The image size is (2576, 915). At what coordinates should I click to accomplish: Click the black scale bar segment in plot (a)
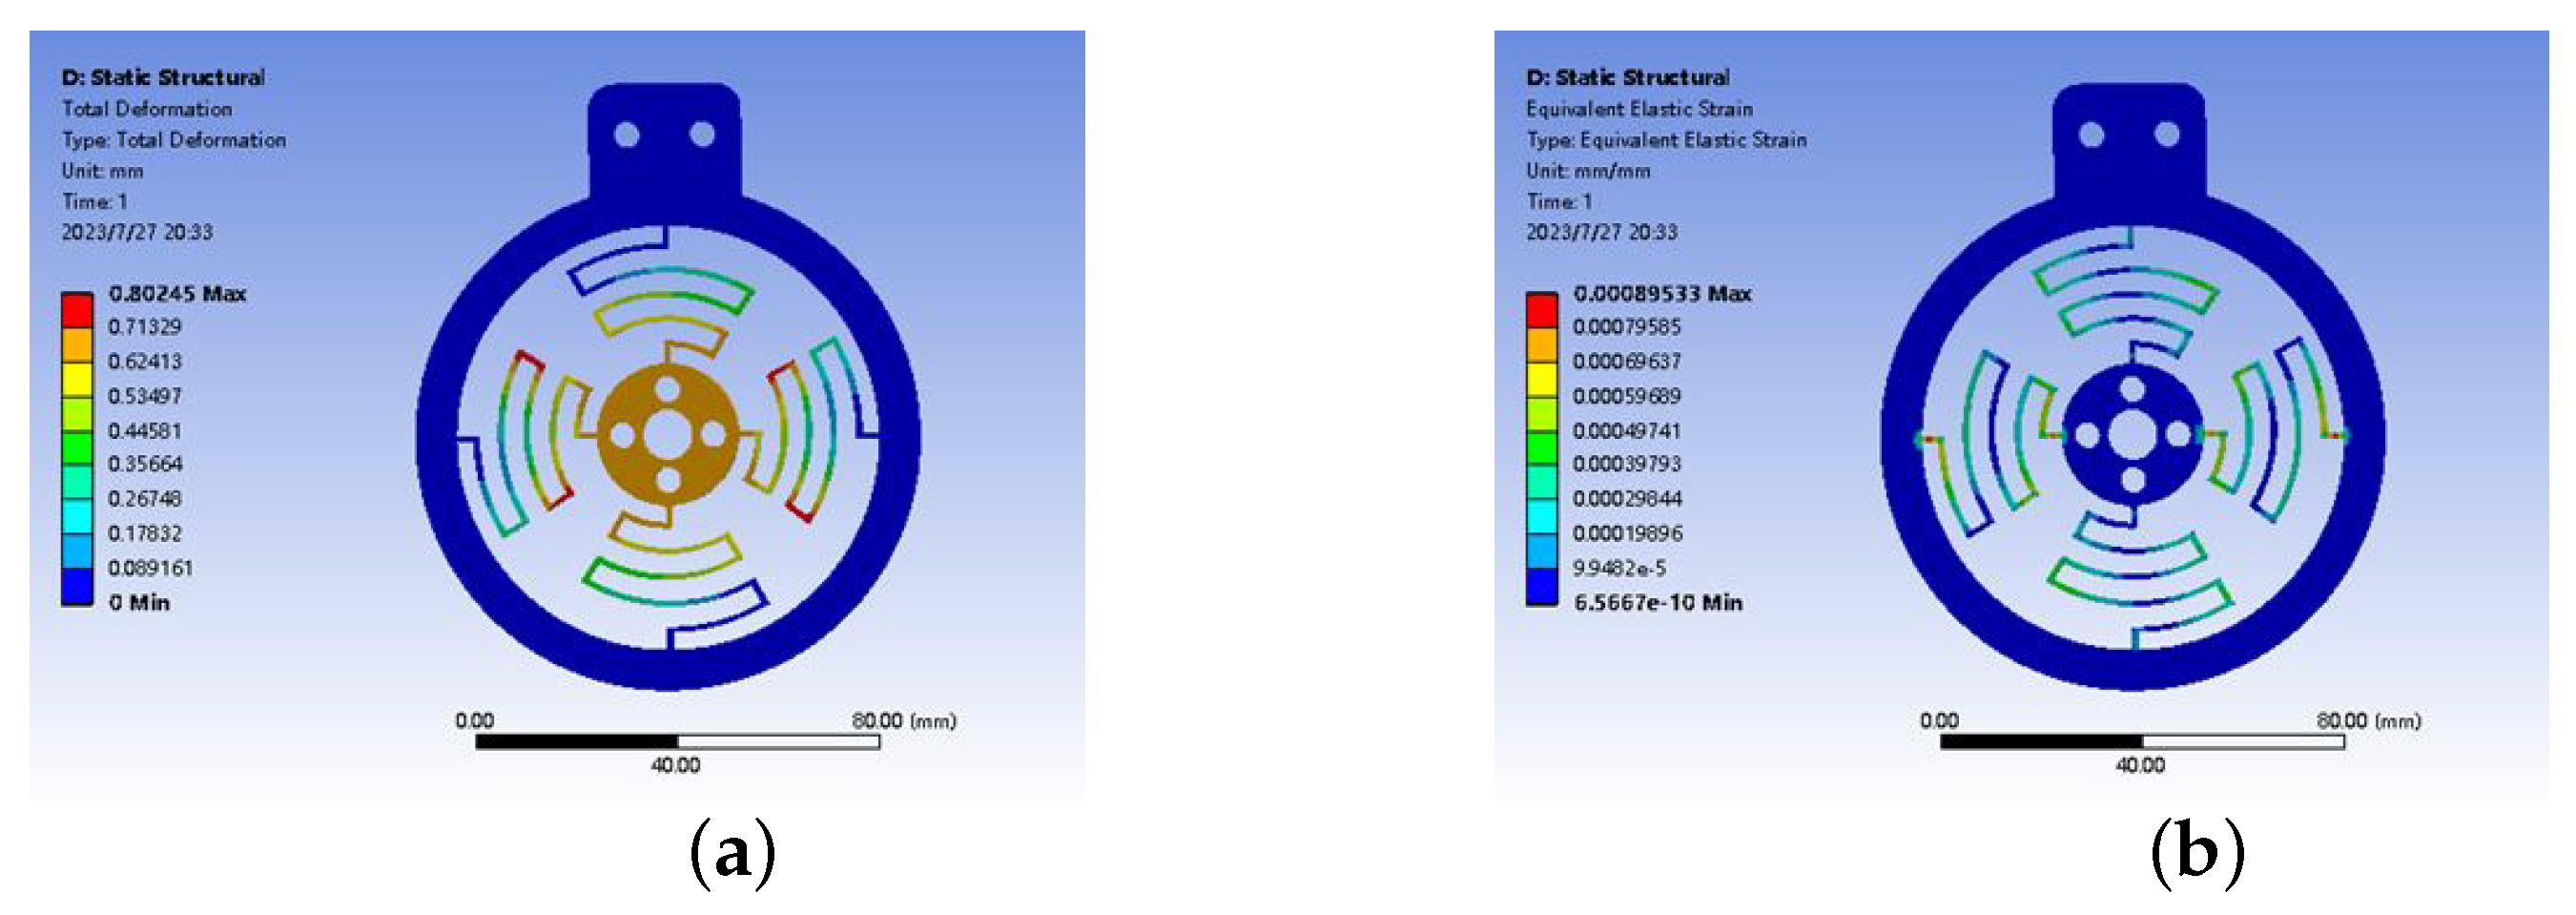click(x=577, y=742)
